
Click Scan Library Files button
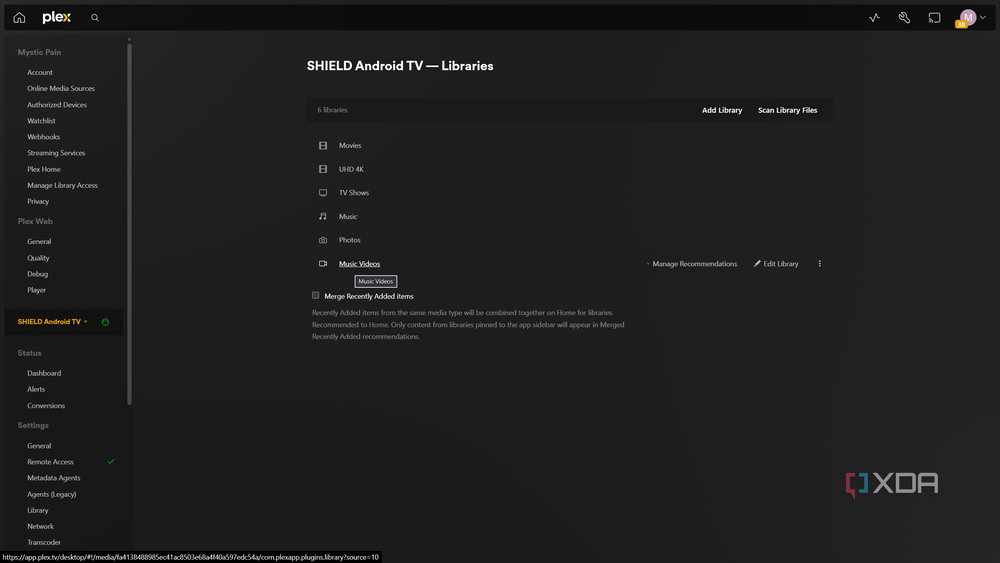click(788, 110)
